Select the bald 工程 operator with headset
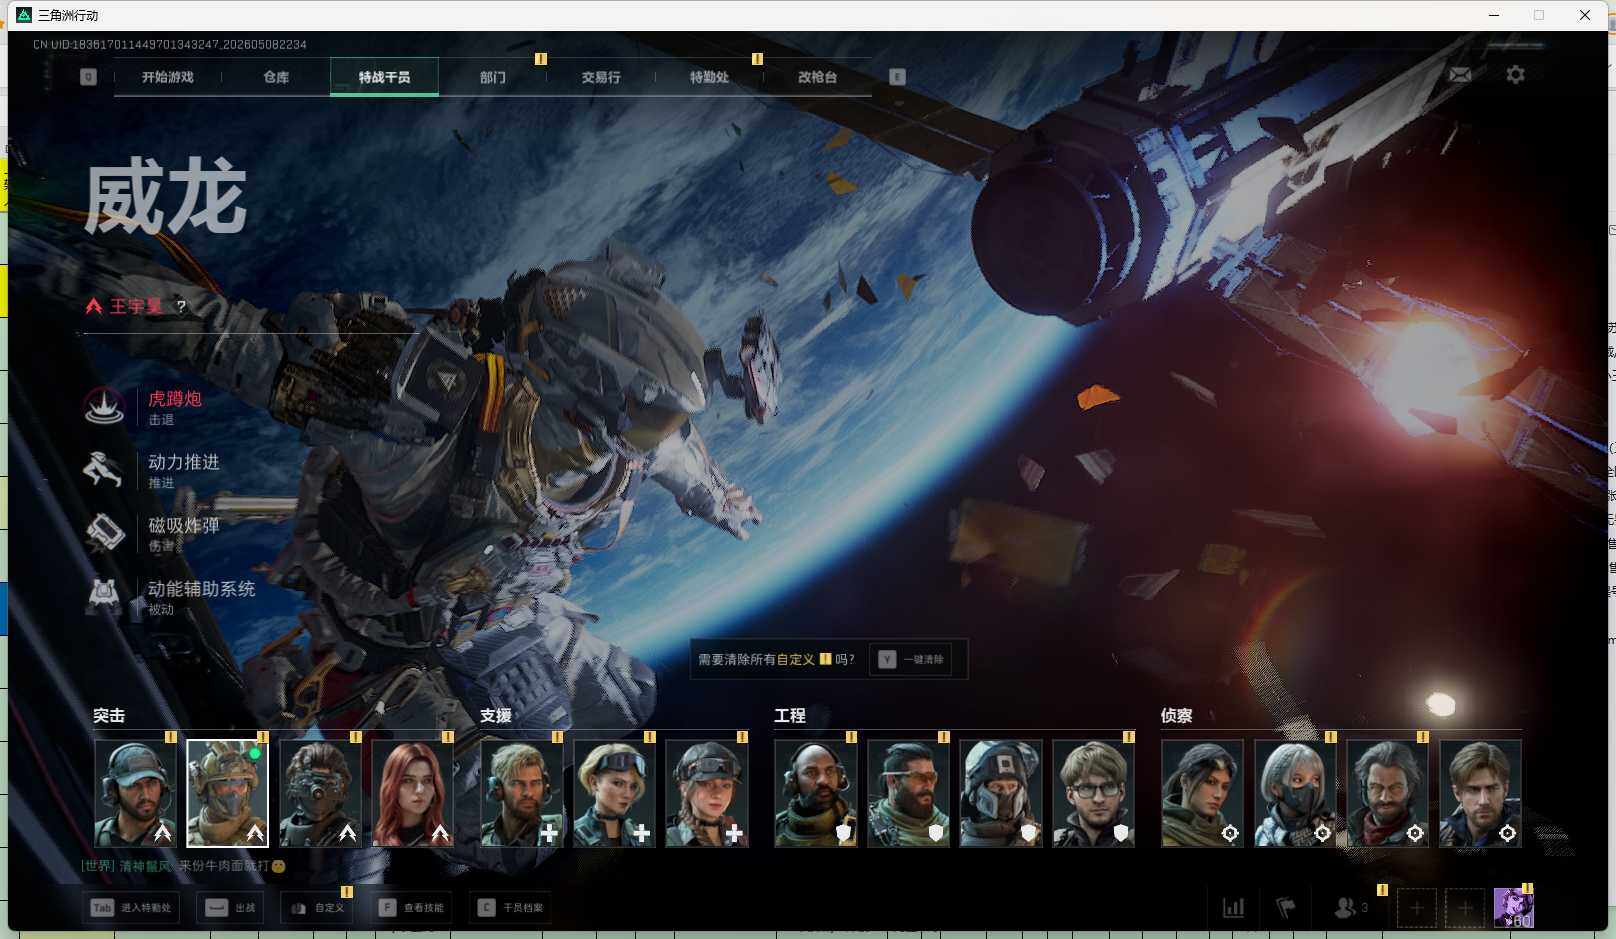The height and width of the screenshot is (939, 1616). click(816, 793)
